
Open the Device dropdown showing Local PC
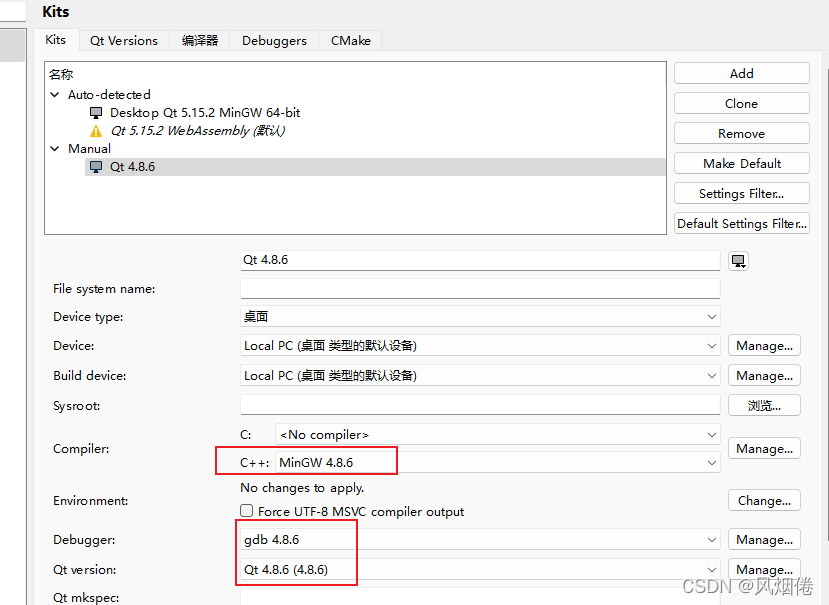480,346
